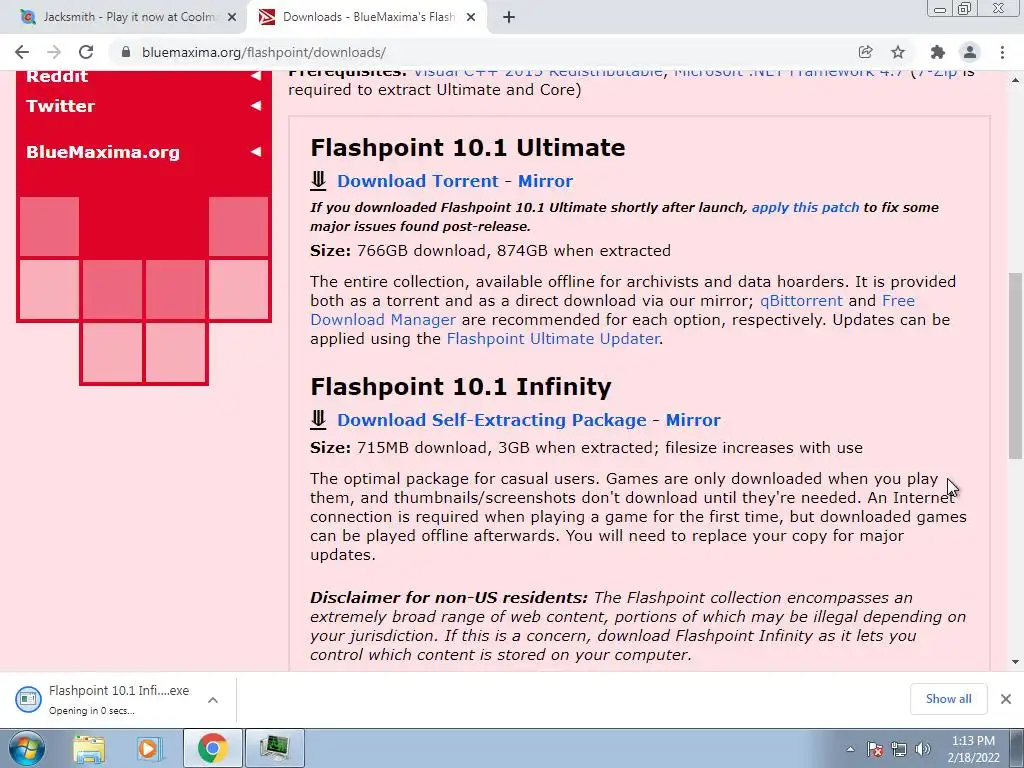Click the address bar URL field
Screen dimensions: 1024x768
(x=483, y=52)
